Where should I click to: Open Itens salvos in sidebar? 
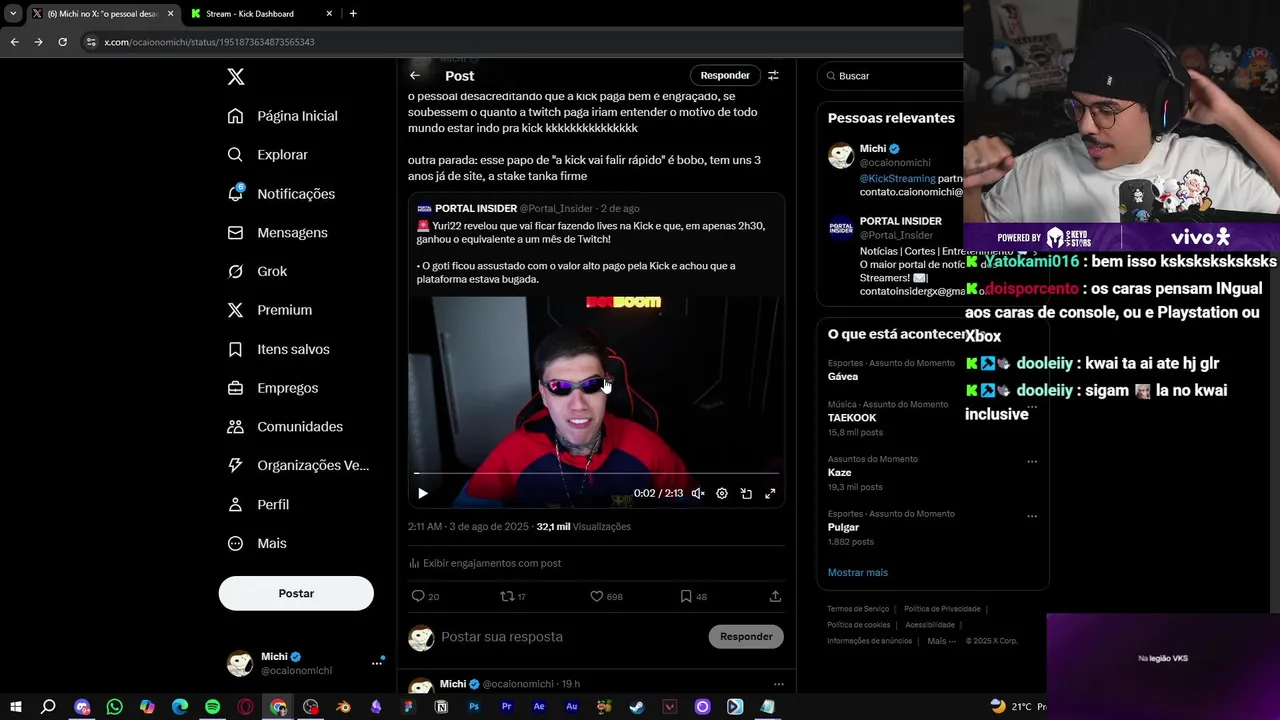click(278, 349)
